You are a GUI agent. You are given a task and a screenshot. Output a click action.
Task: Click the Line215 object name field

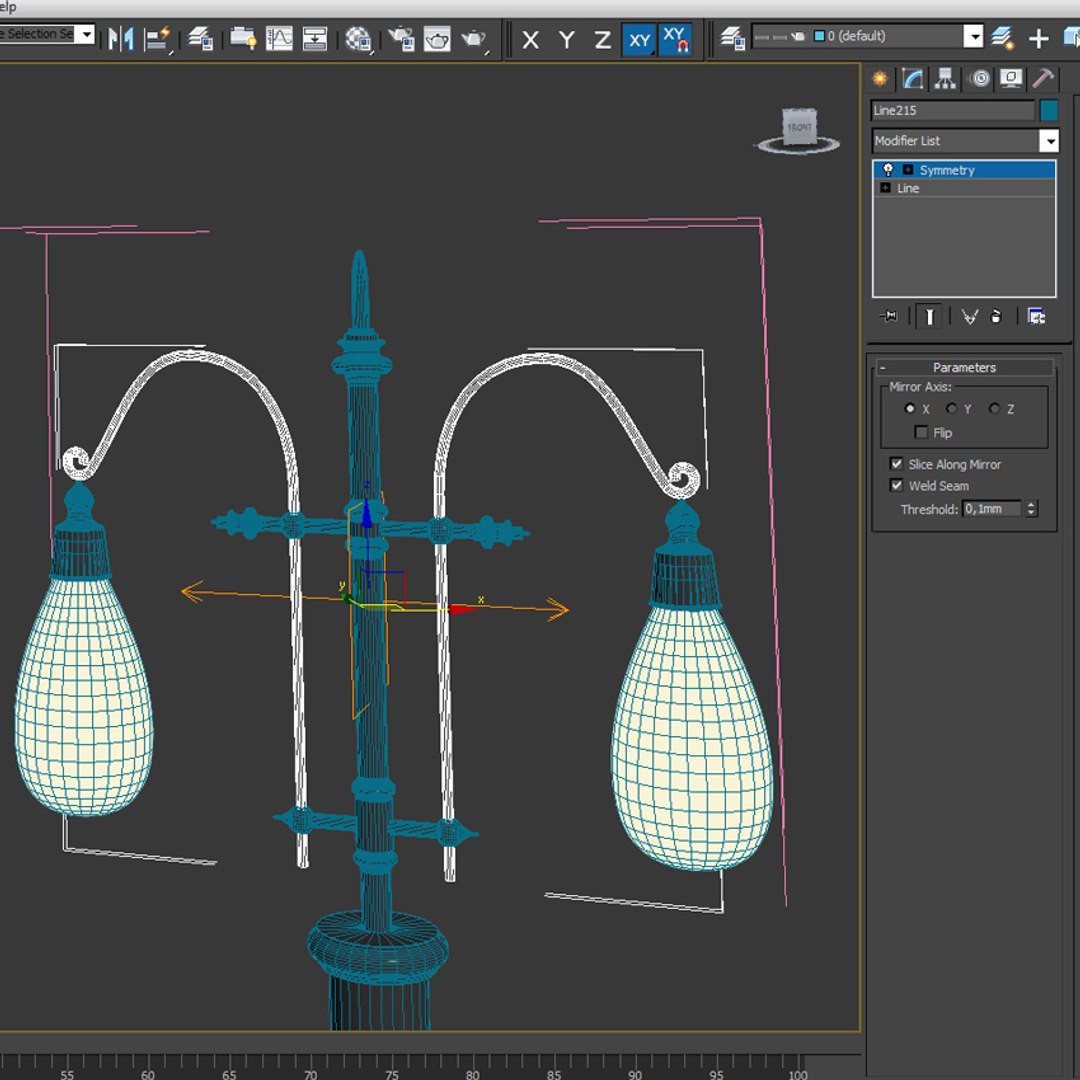(952, 110)
